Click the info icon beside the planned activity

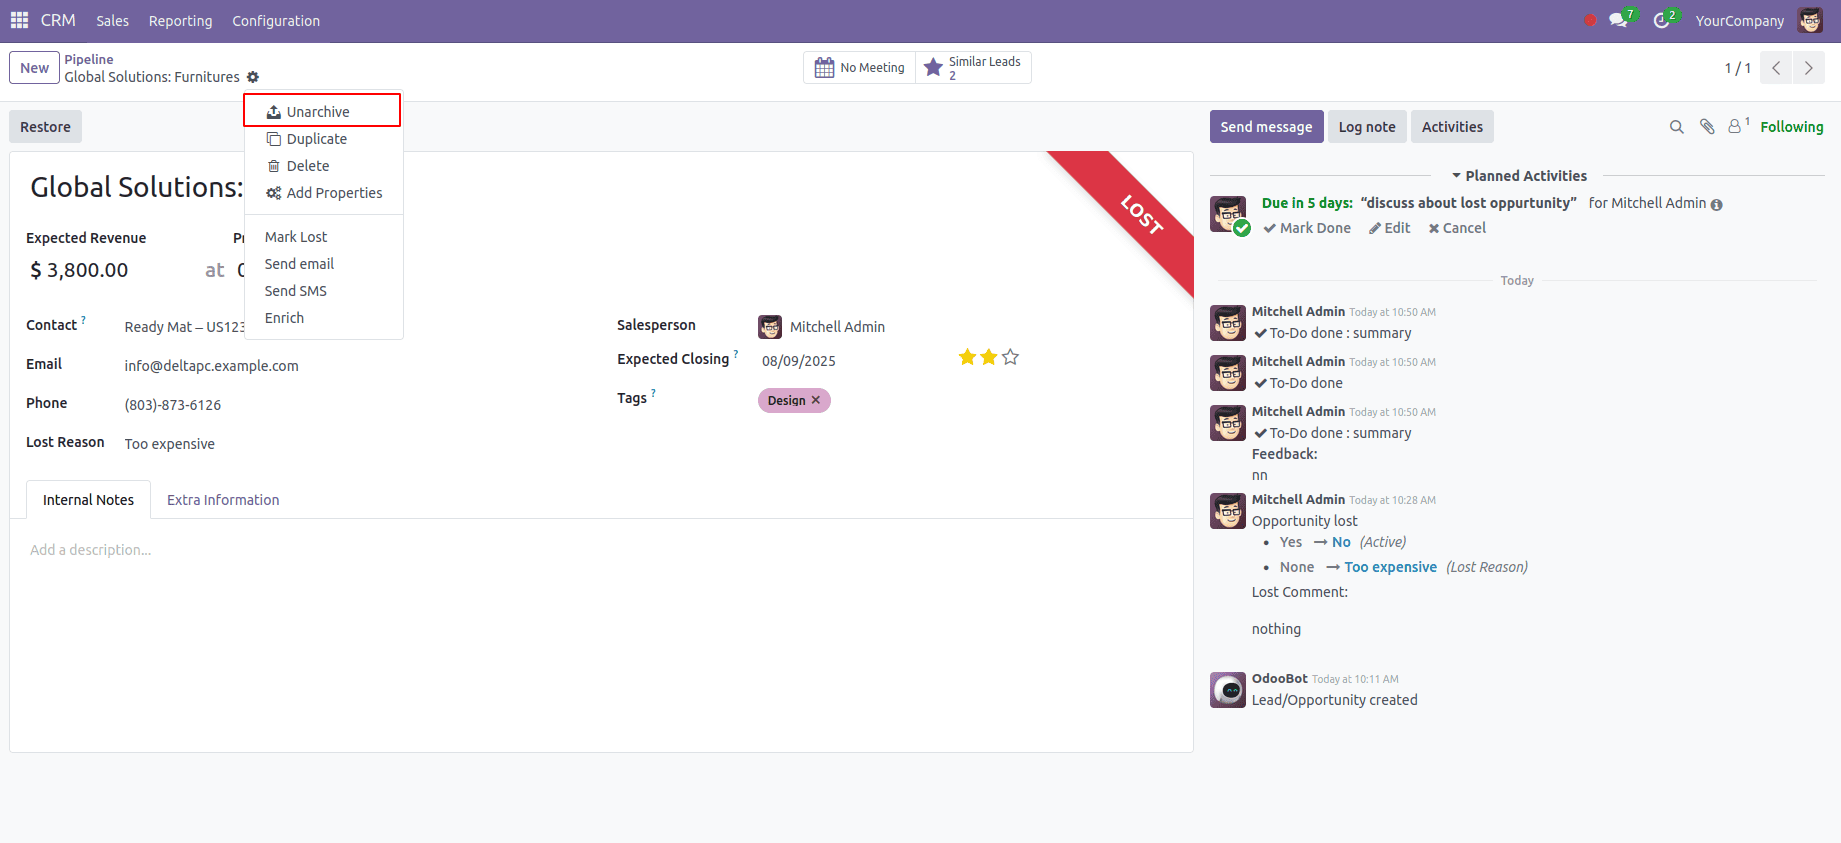[1717, 205]
